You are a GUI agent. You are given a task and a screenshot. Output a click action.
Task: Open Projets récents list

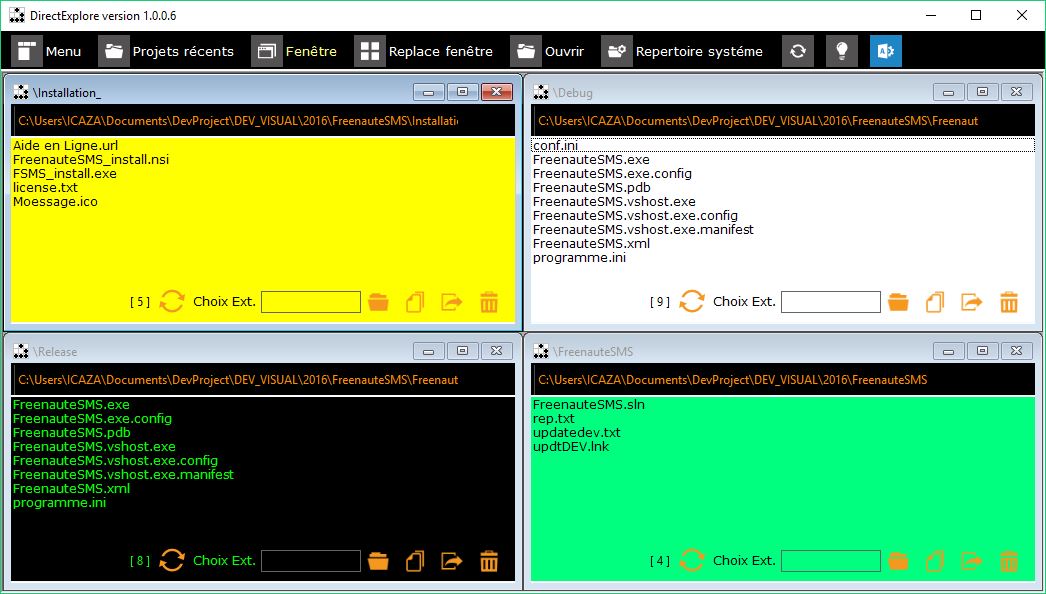pos(166,51)
